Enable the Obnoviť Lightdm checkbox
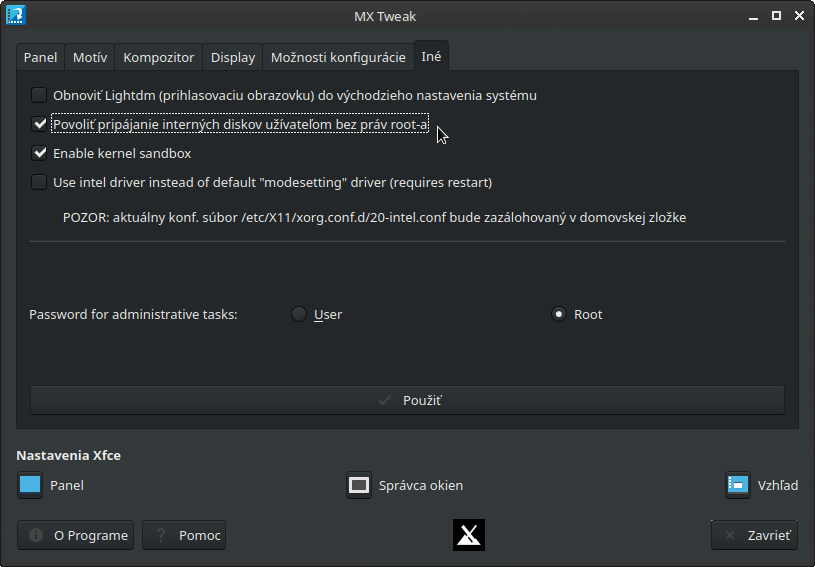The height and width of the screenshot is (567, 815). (39, 96)
